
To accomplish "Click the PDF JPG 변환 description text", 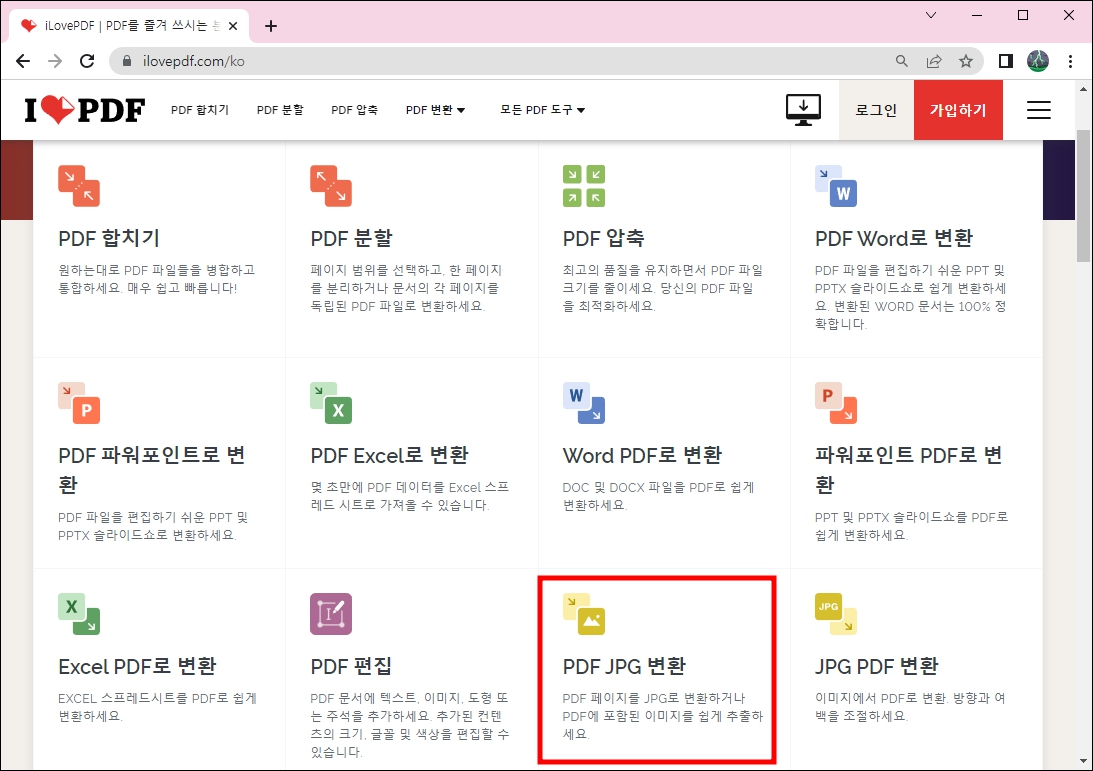I will [663, 716].
